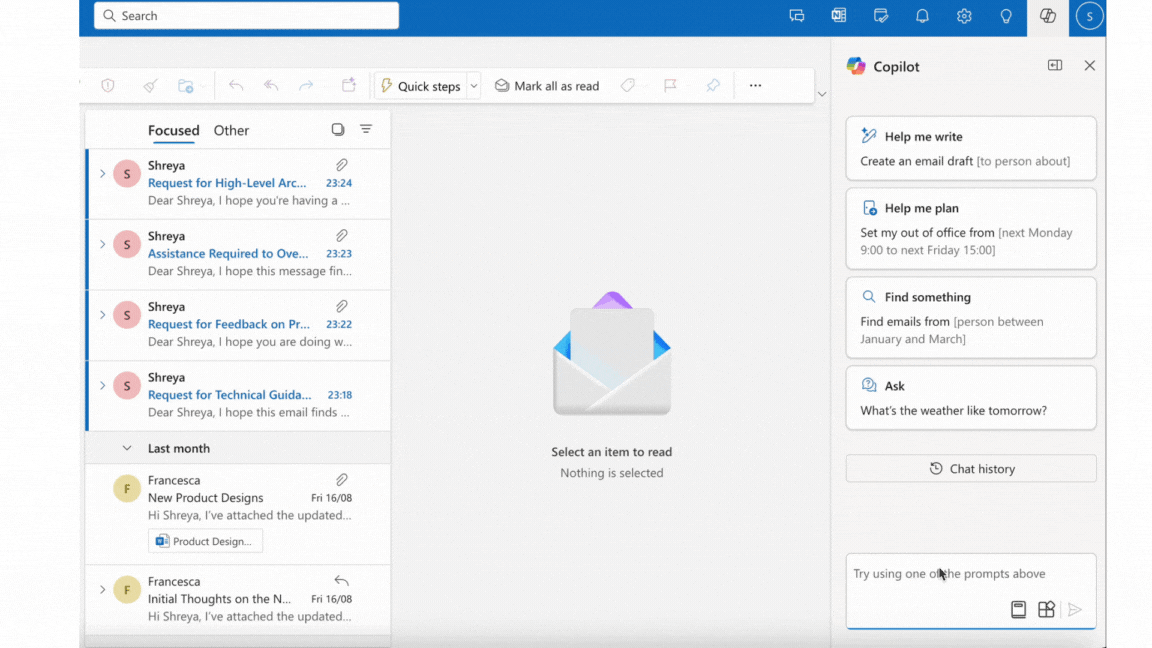The height and width of the screenshot is (648, 1152).
Task: Open the Settings gear
Action: coord(964,15)
